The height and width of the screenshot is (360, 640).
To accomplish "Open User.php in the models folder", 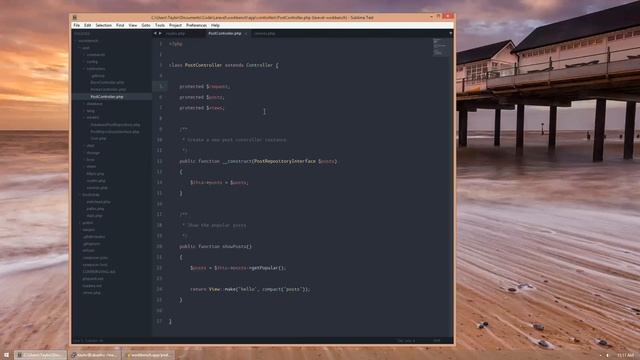I will click(98, 138).
